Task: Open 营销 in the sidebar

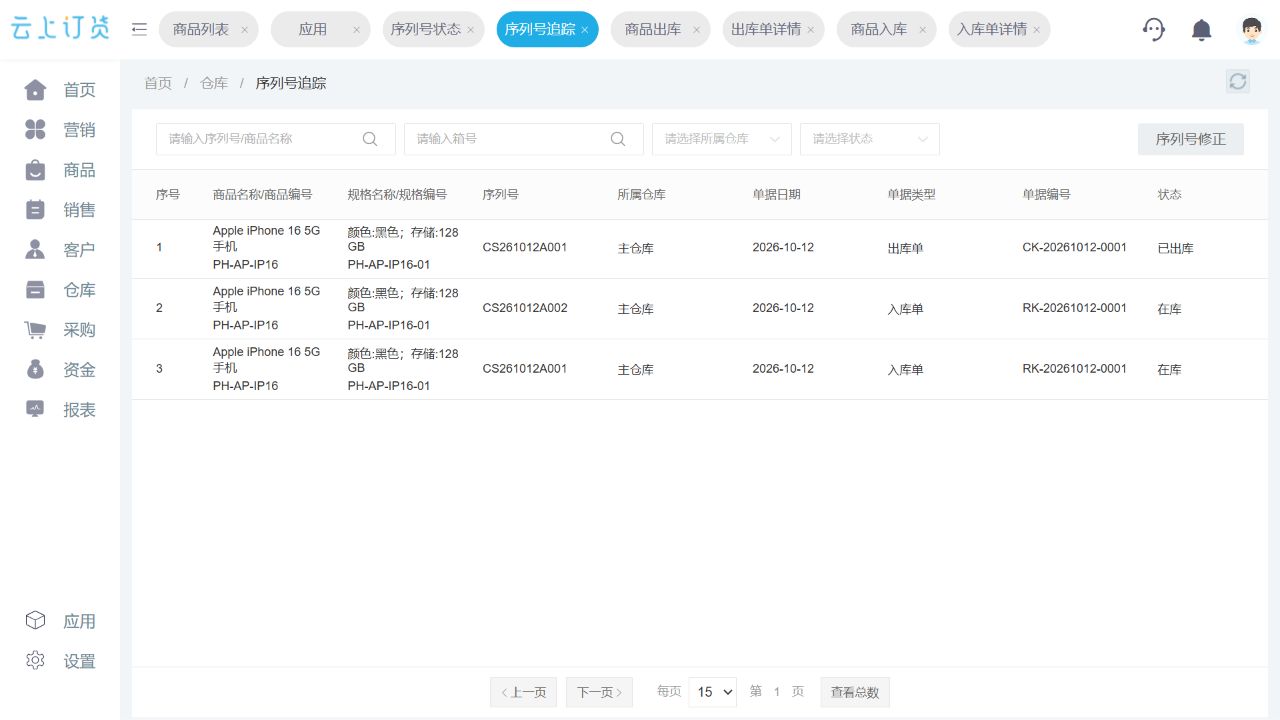Action: pyautogui.click(x=60, y=130)
